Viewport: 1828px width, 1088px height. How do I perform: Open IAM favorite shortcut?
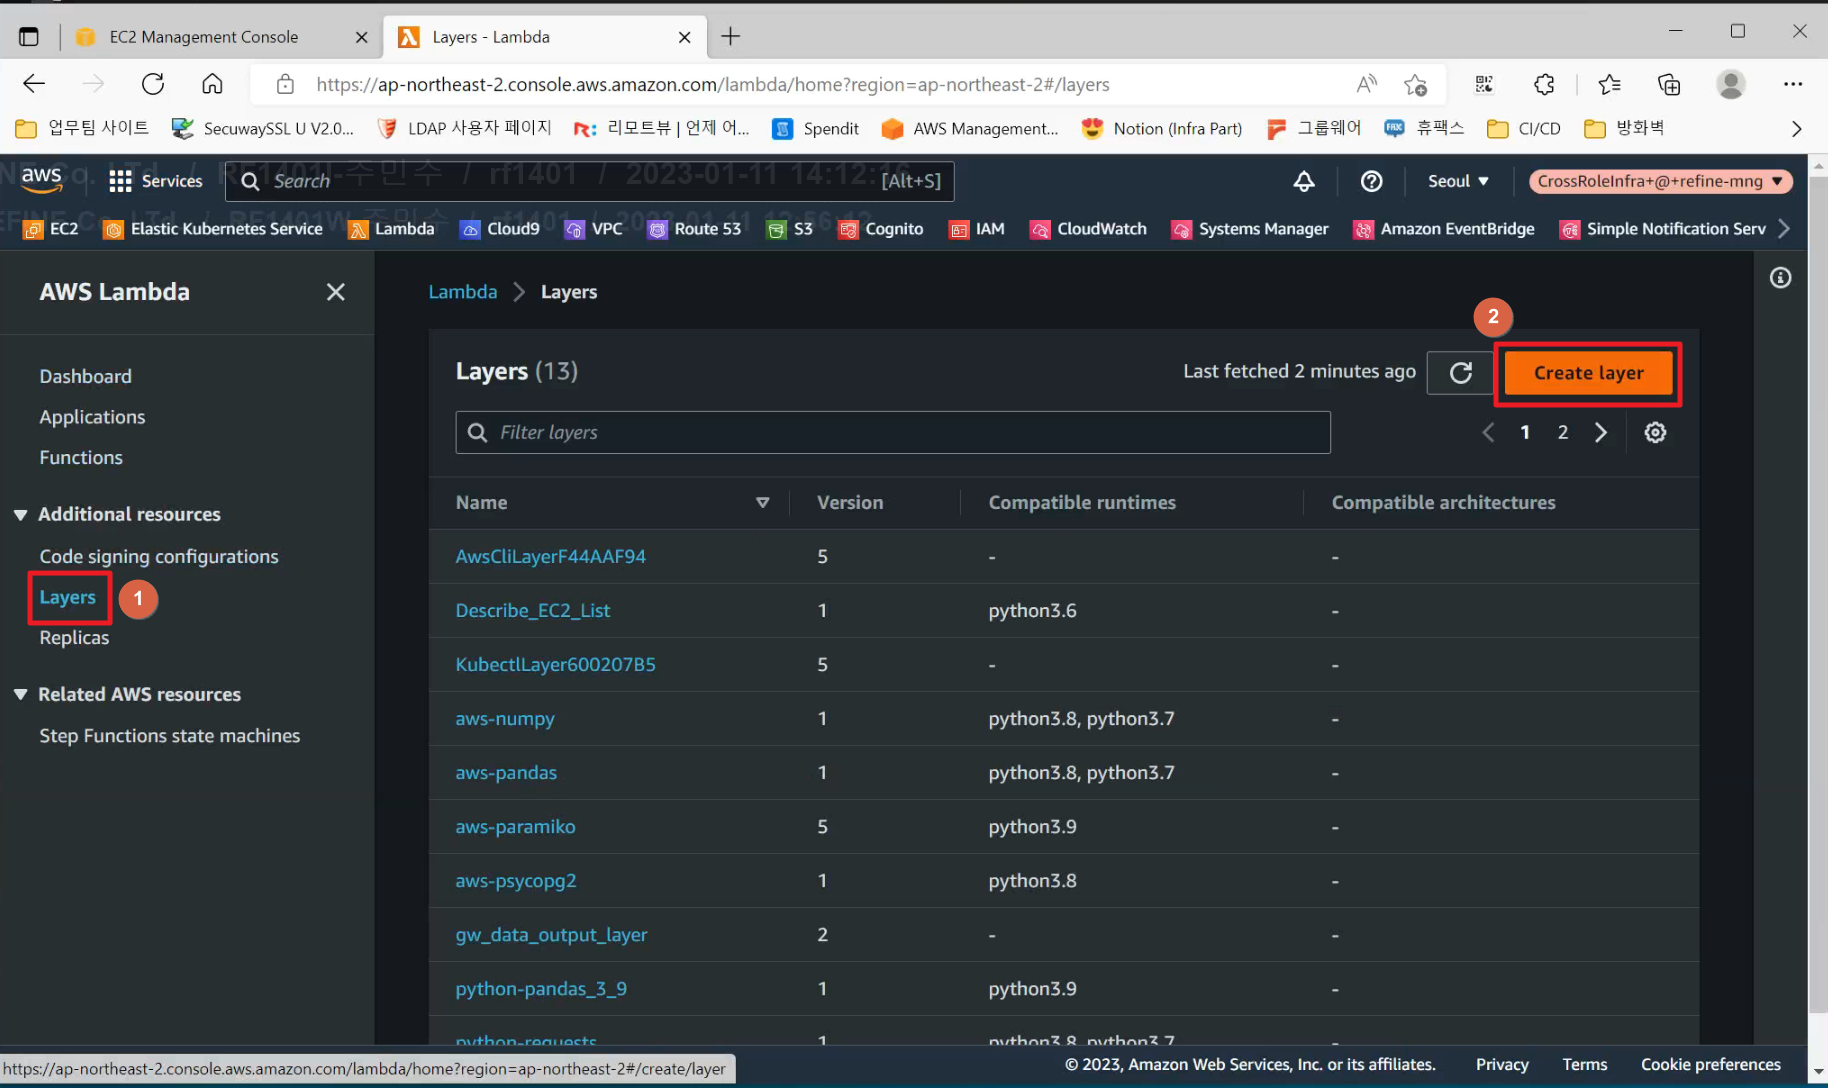977,229
